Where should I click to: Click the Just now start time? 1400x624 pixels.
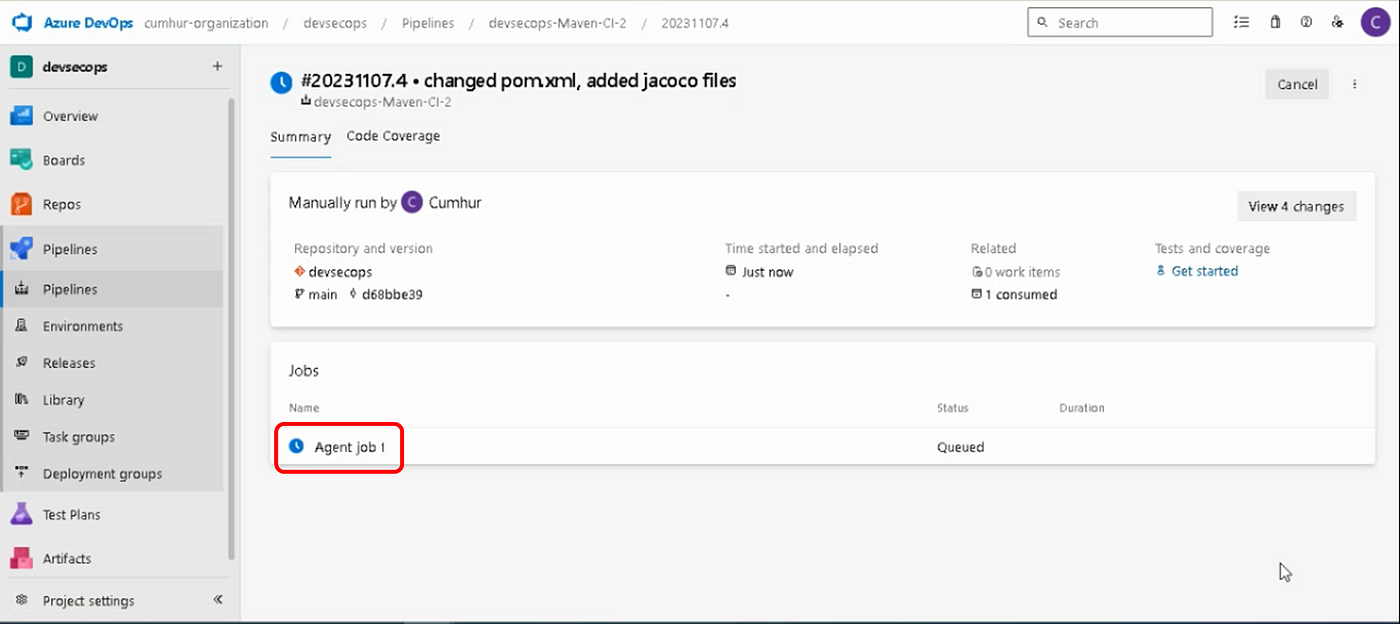(767, 271)
